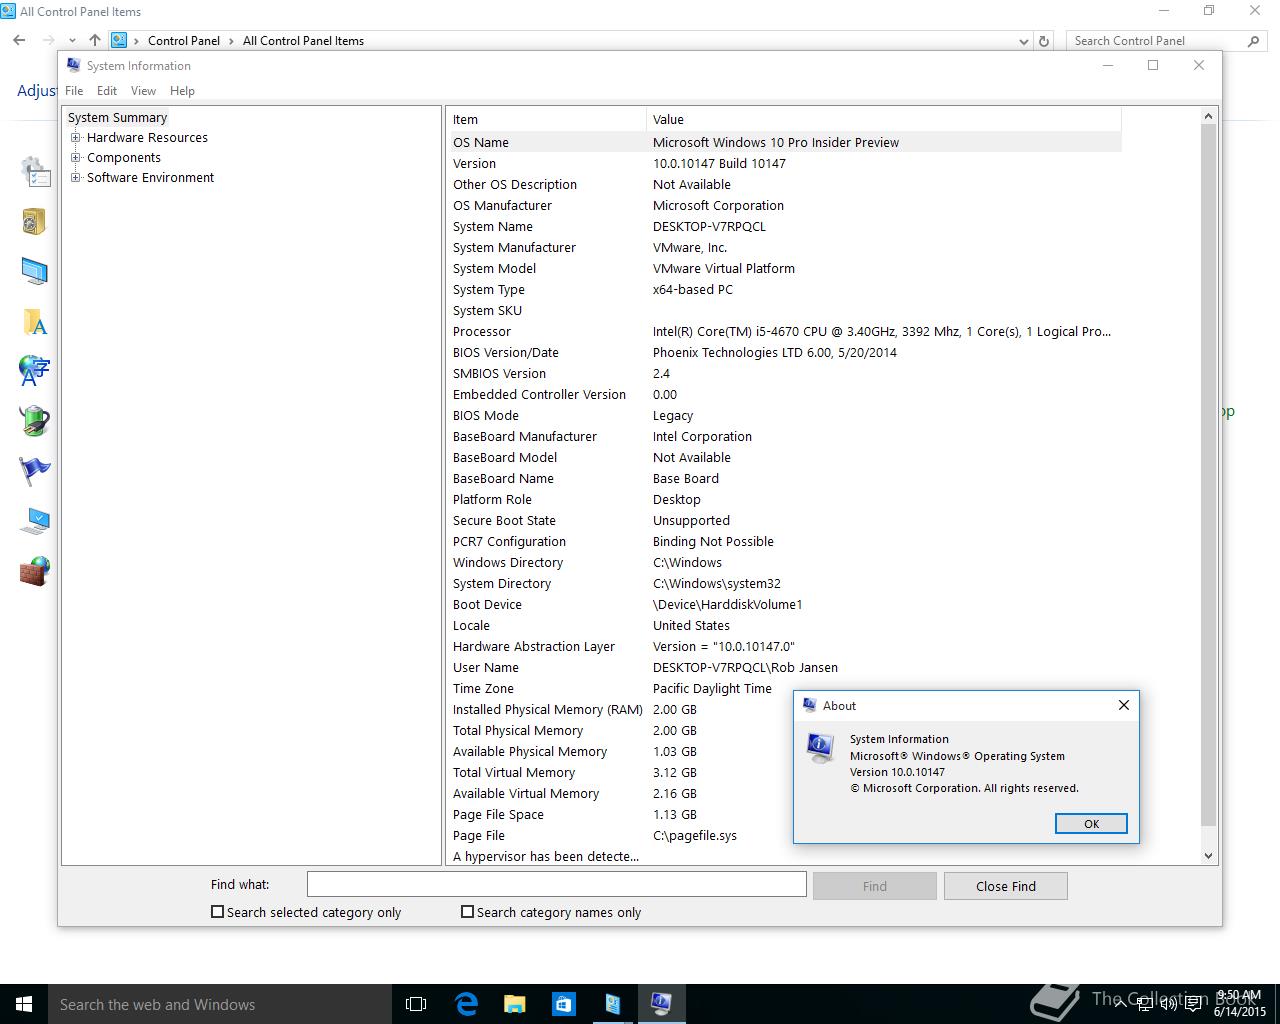Open the Credential Manager safe icon
The width and height of the screenshot is (1280, 1024).
tap(34, 221)
